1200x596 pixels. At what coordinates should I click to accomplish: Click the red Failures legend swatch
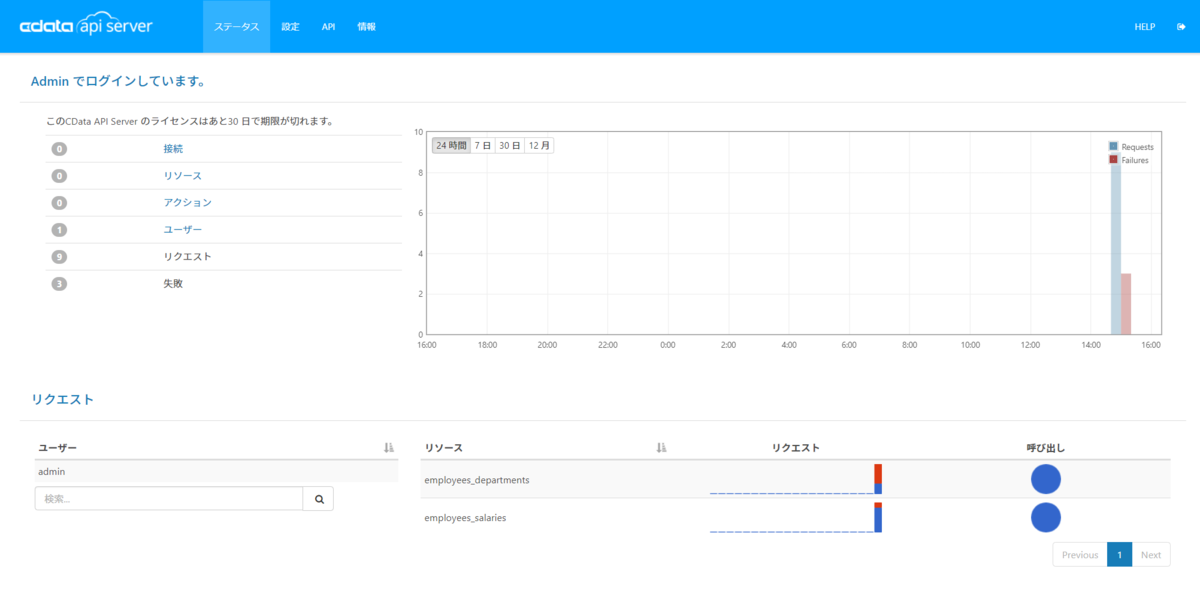pyautogui.click(x=1113, y=160)
